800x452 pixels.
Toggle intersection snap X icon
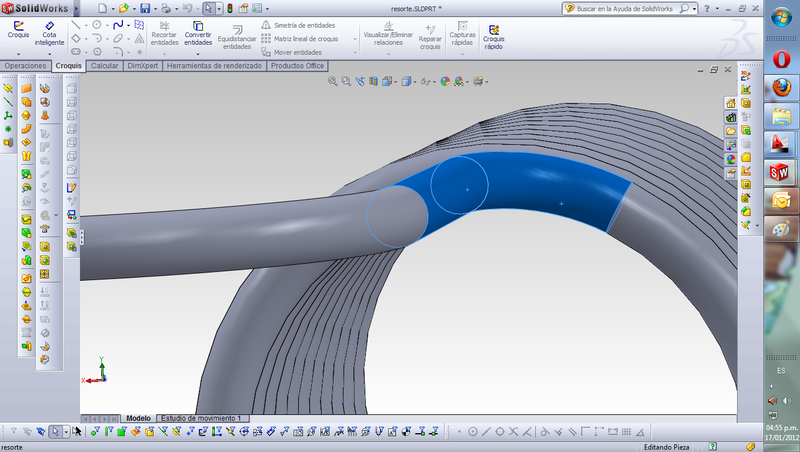[x=513, y=432]
